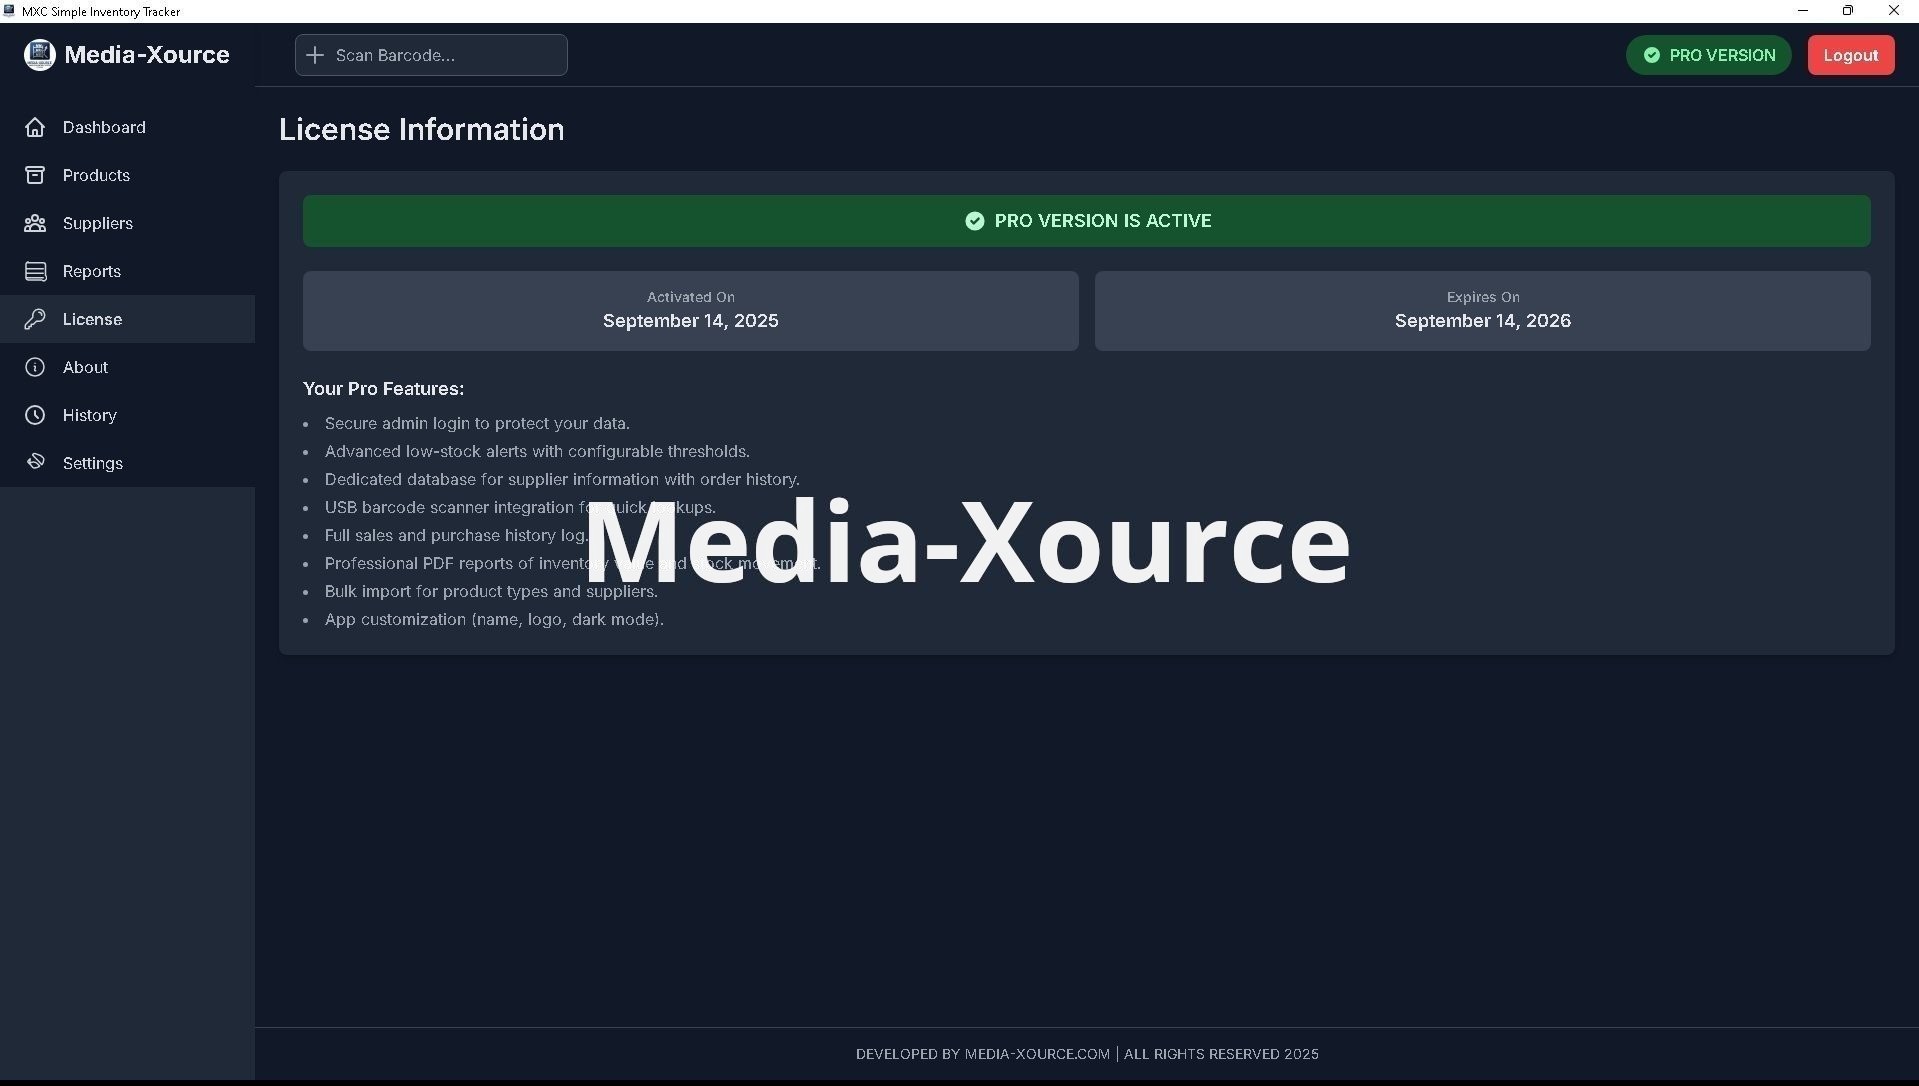Click the plus icon in barcode field
Screen dimensions: 1919x1086
tap(315, 55)
